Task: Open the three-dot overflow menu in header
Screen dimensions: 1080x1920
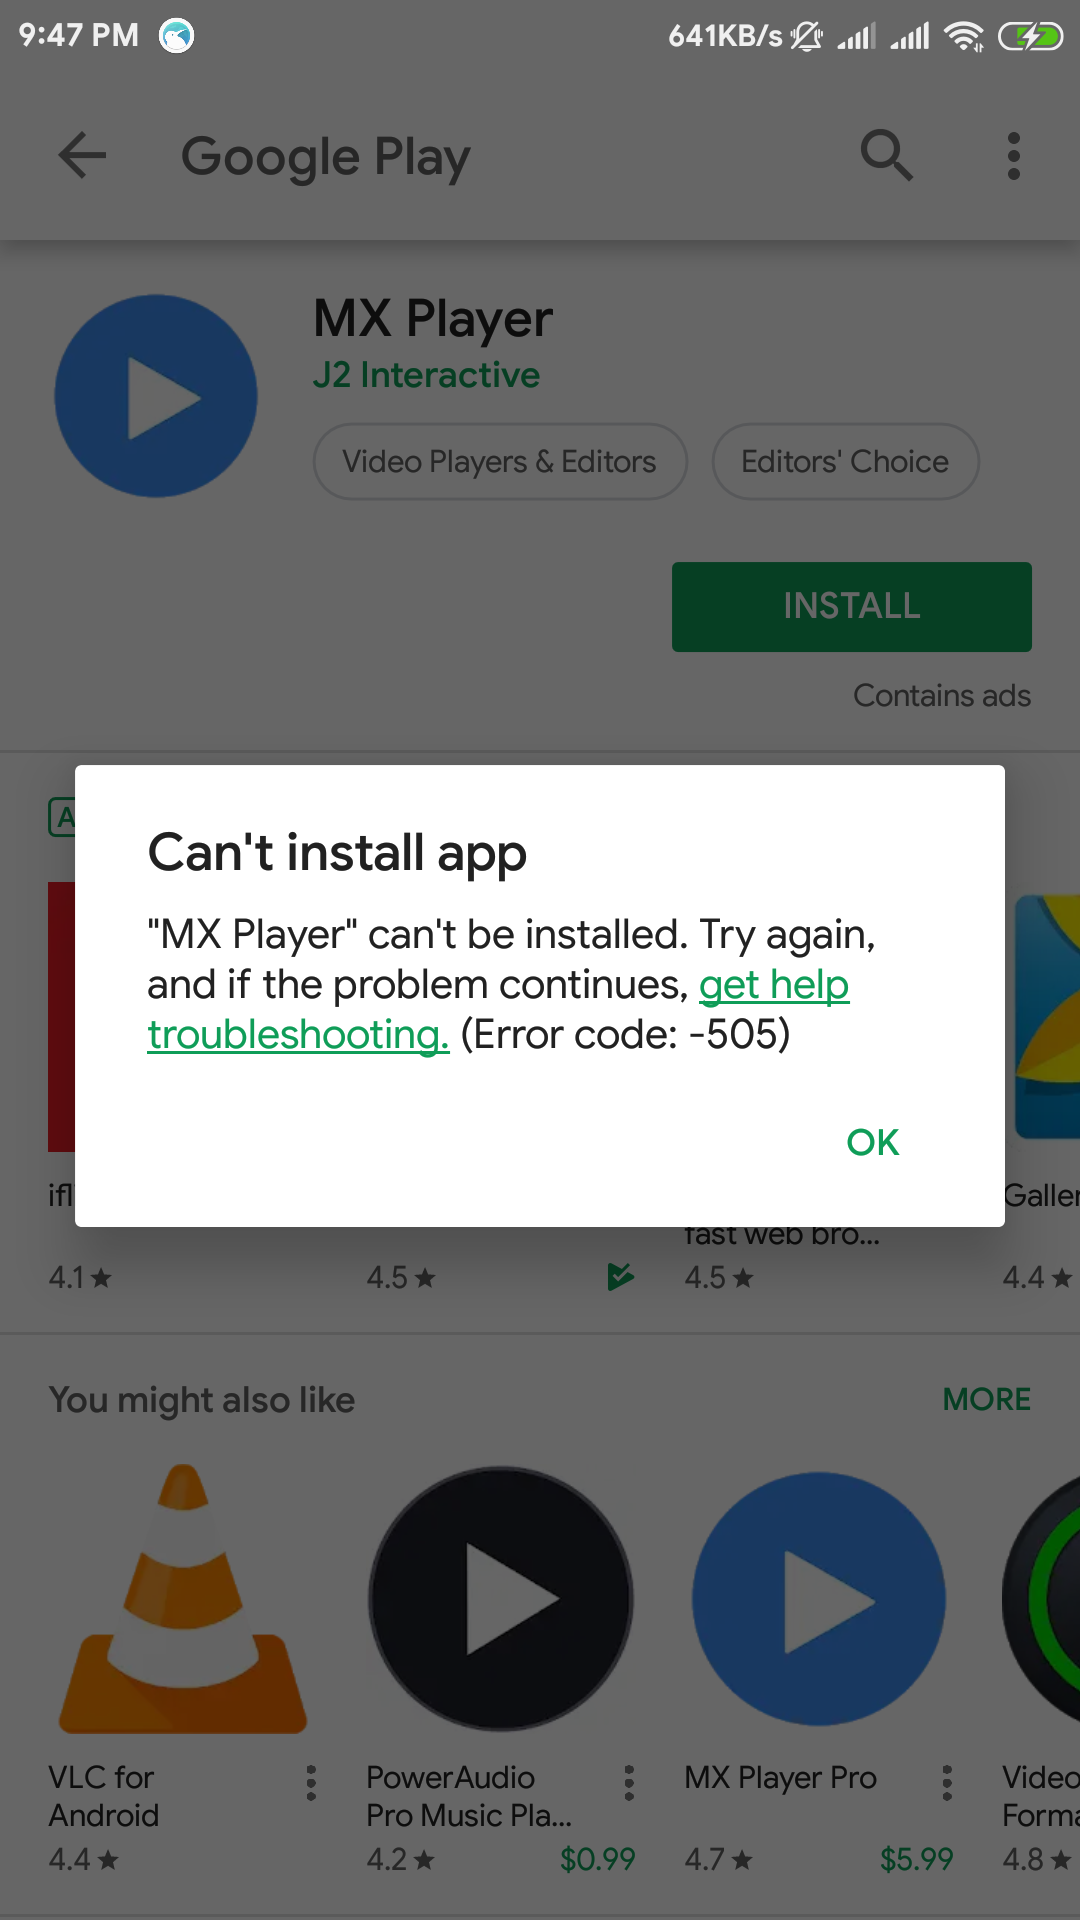Action: pyautogui.click(x=1014, y=156)
